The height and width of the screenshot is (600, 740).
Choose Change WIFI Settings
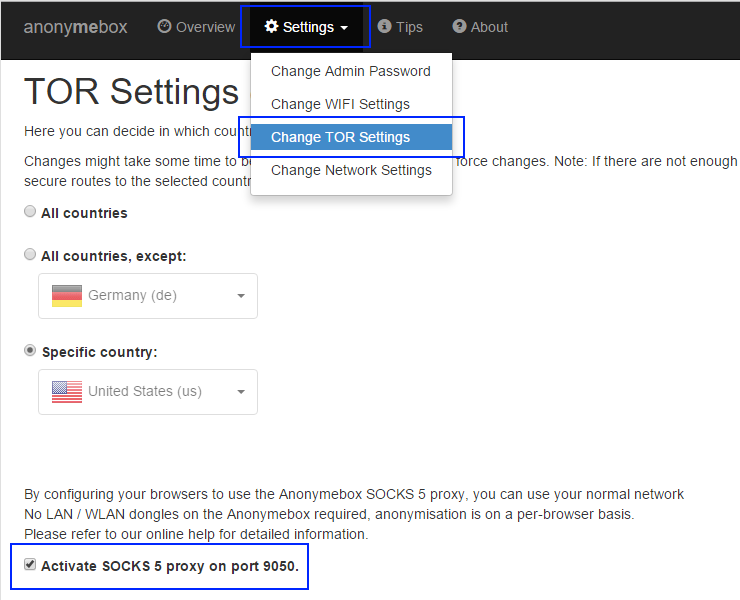point(351,104)
